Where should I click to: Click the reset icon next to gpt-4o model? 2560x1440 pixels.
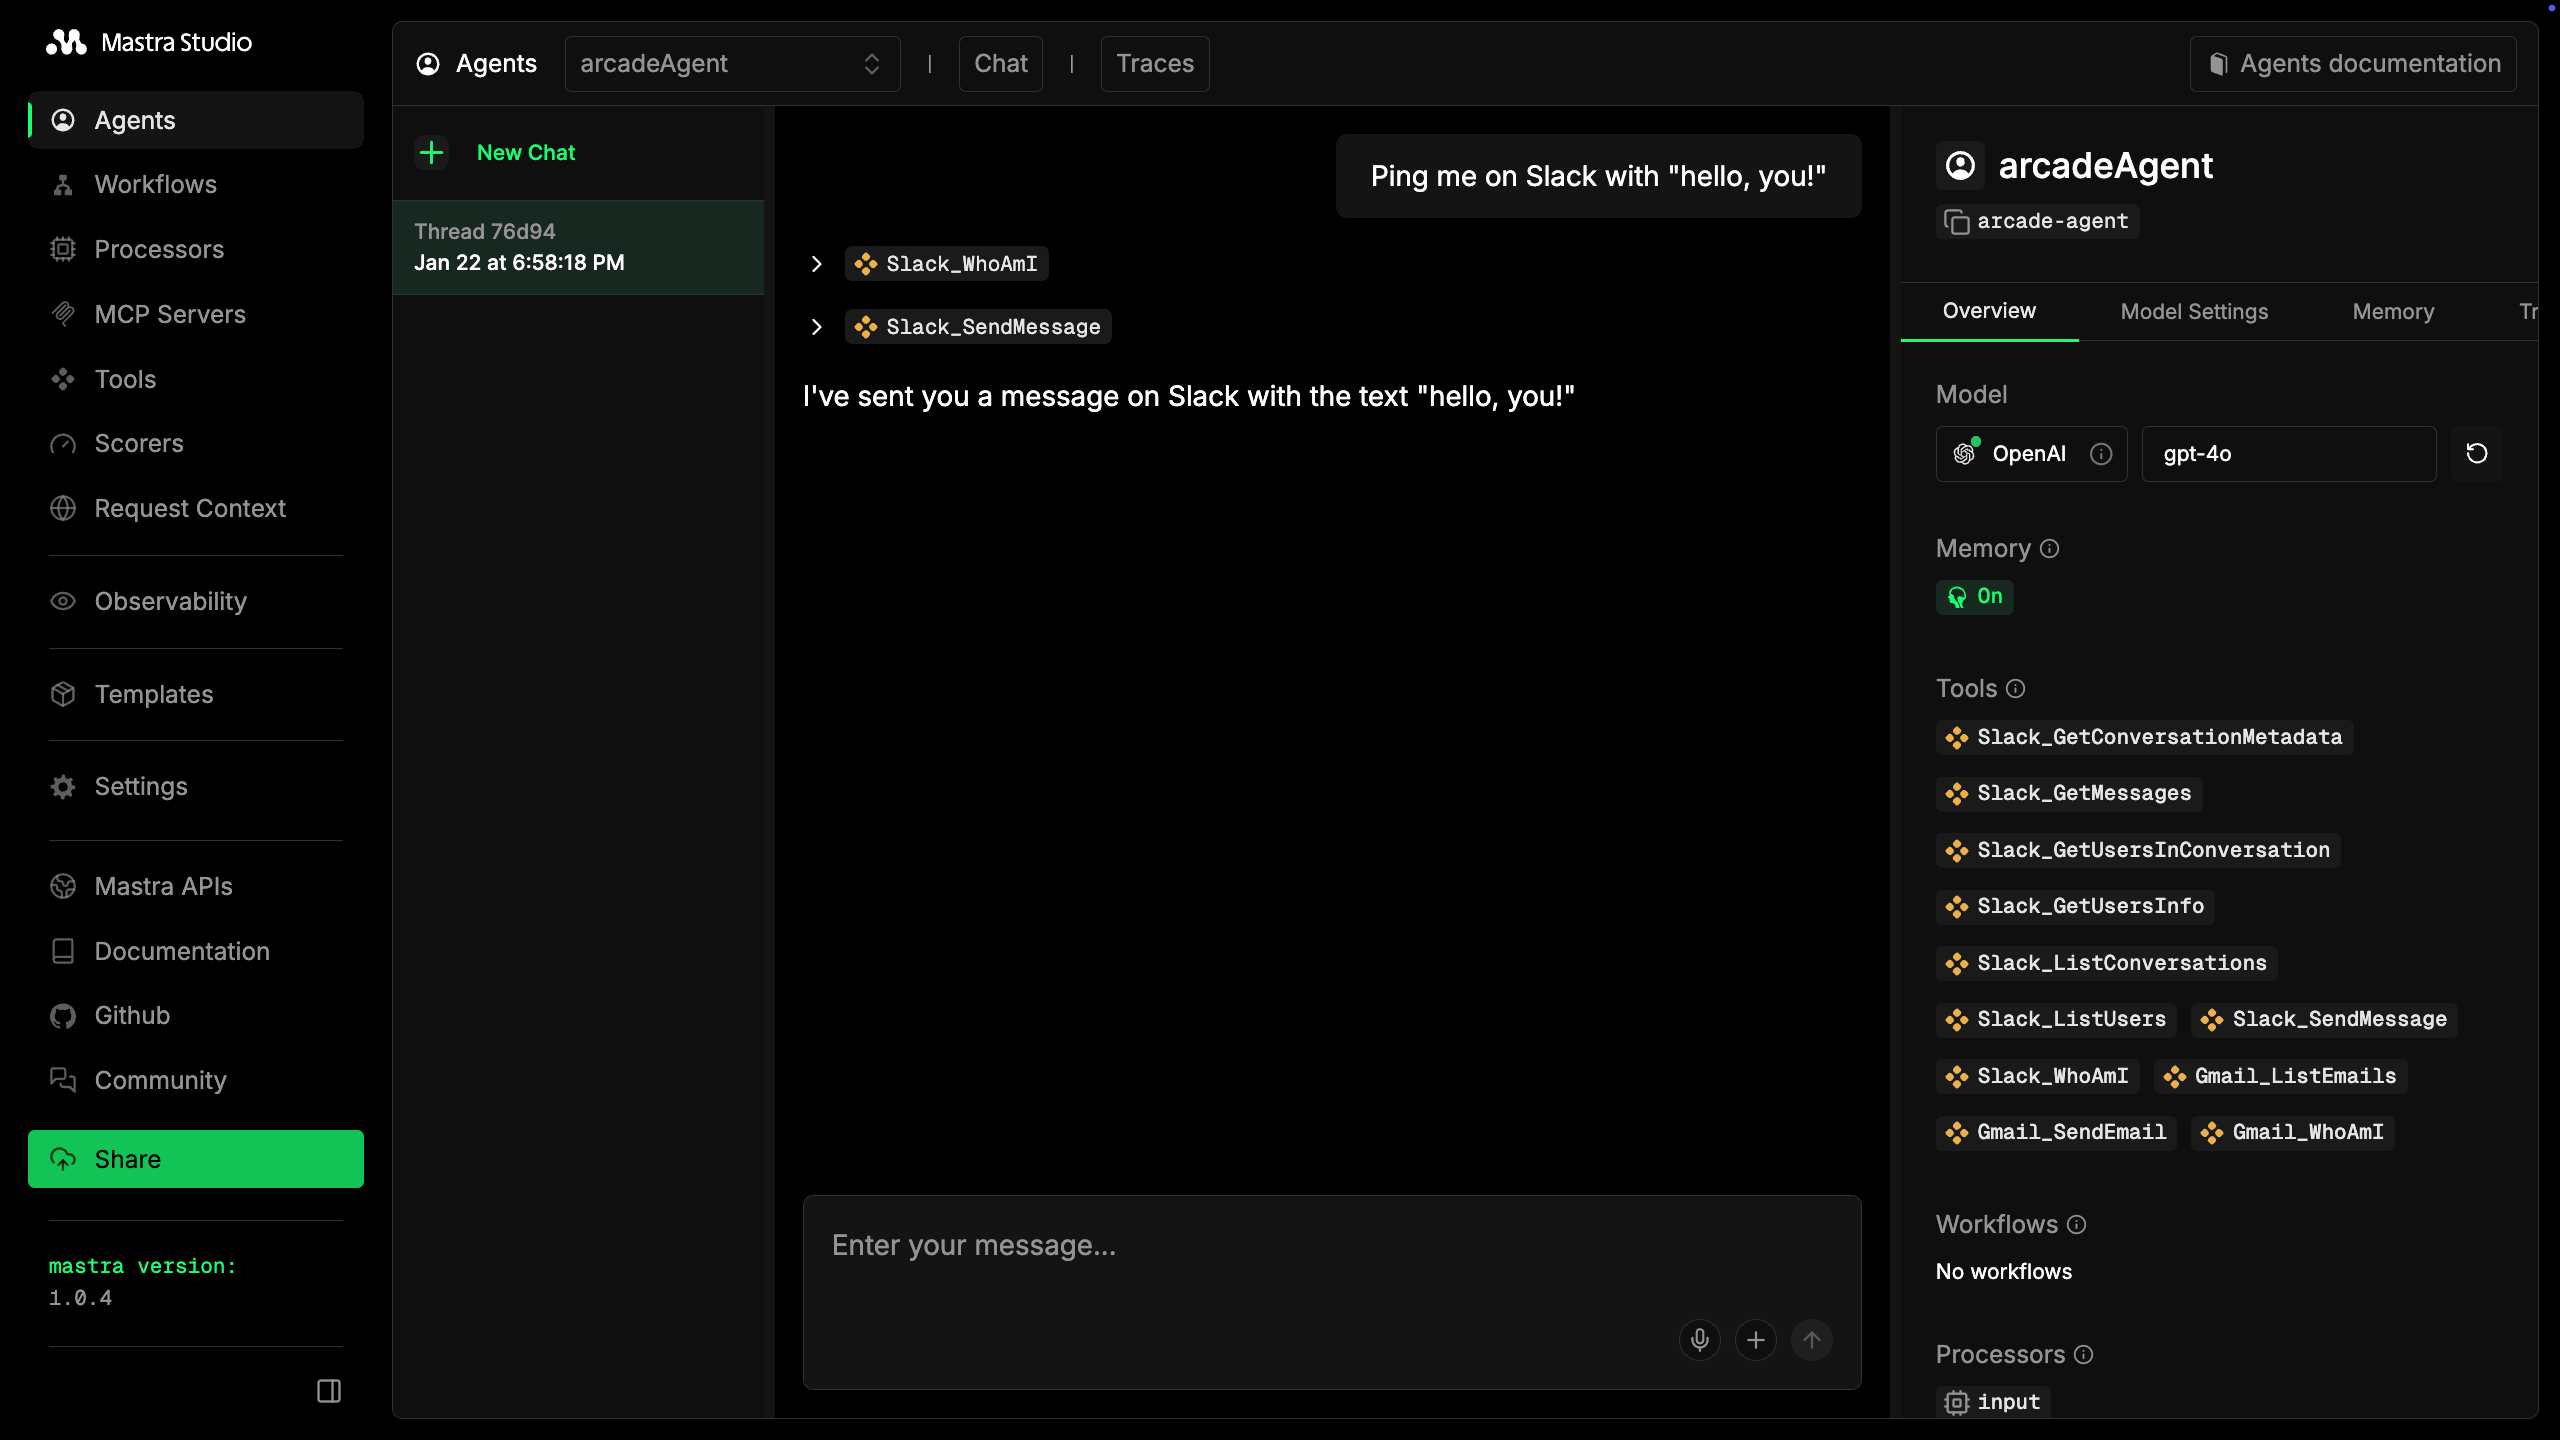[x=2477, y=453]
